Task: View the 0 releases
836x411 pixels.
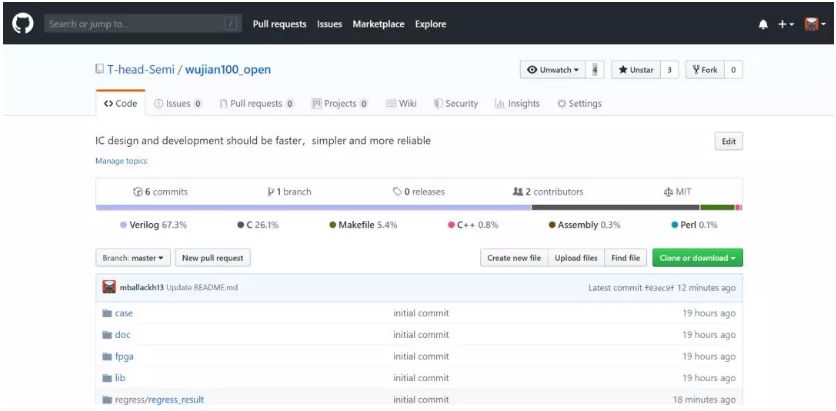Action: pos(419,192)
